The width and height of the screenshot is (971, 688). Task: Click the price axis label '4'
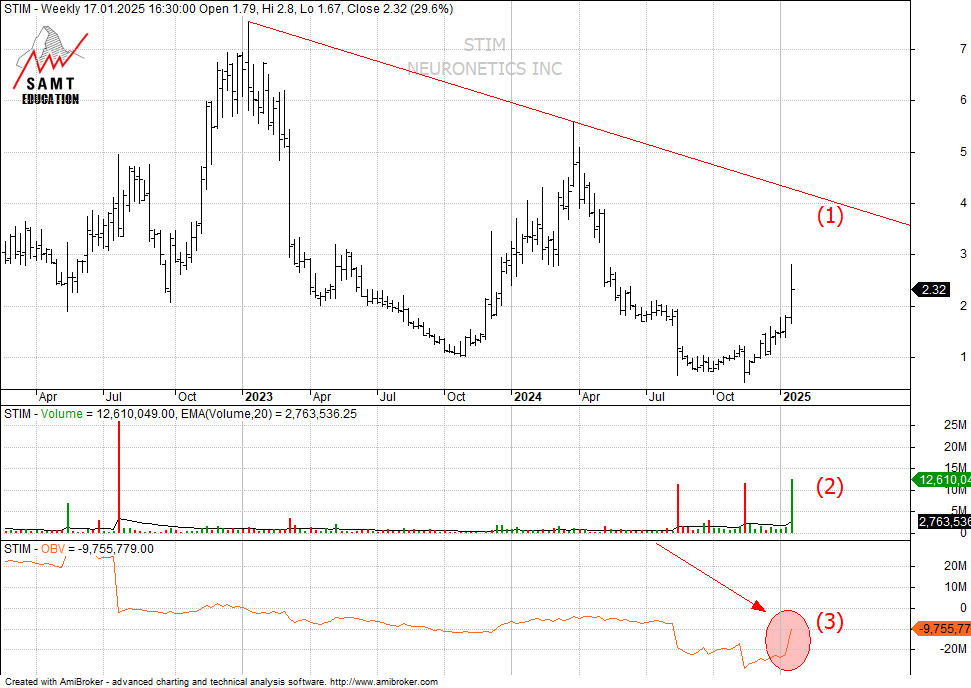tap(963, 203)
